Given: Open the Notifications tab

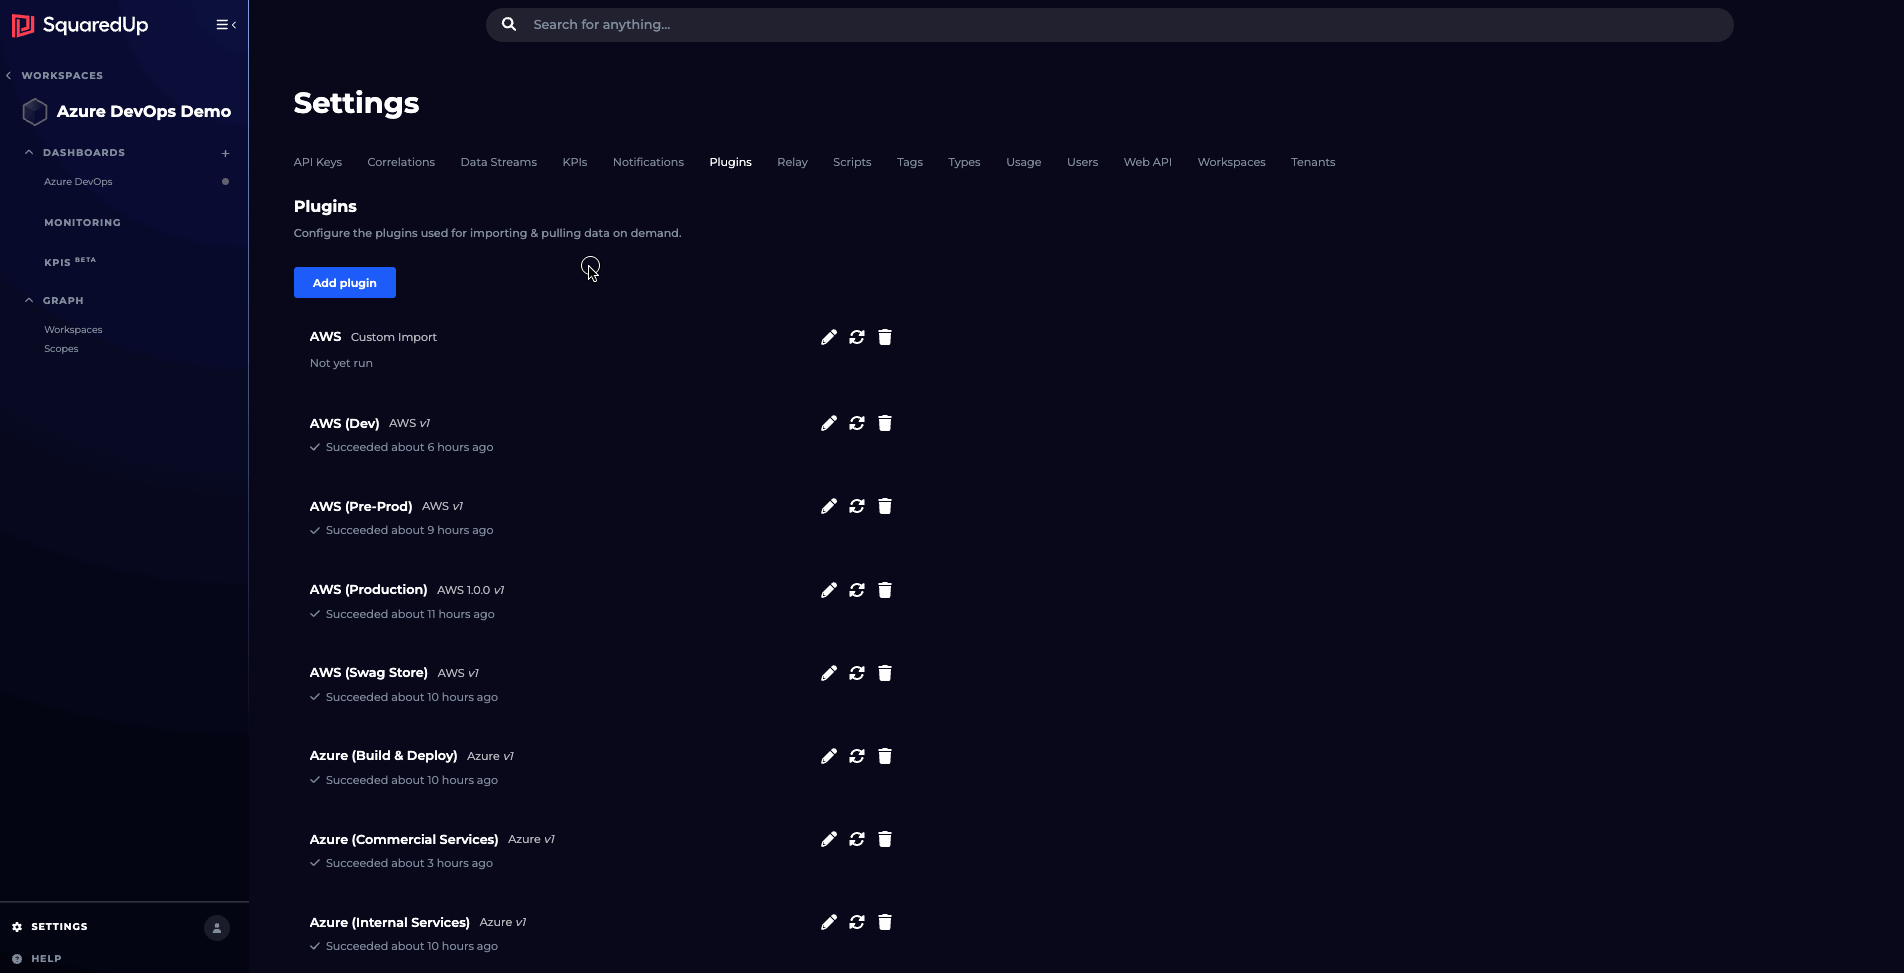Looking at the screenshot, I should point(648,162).
